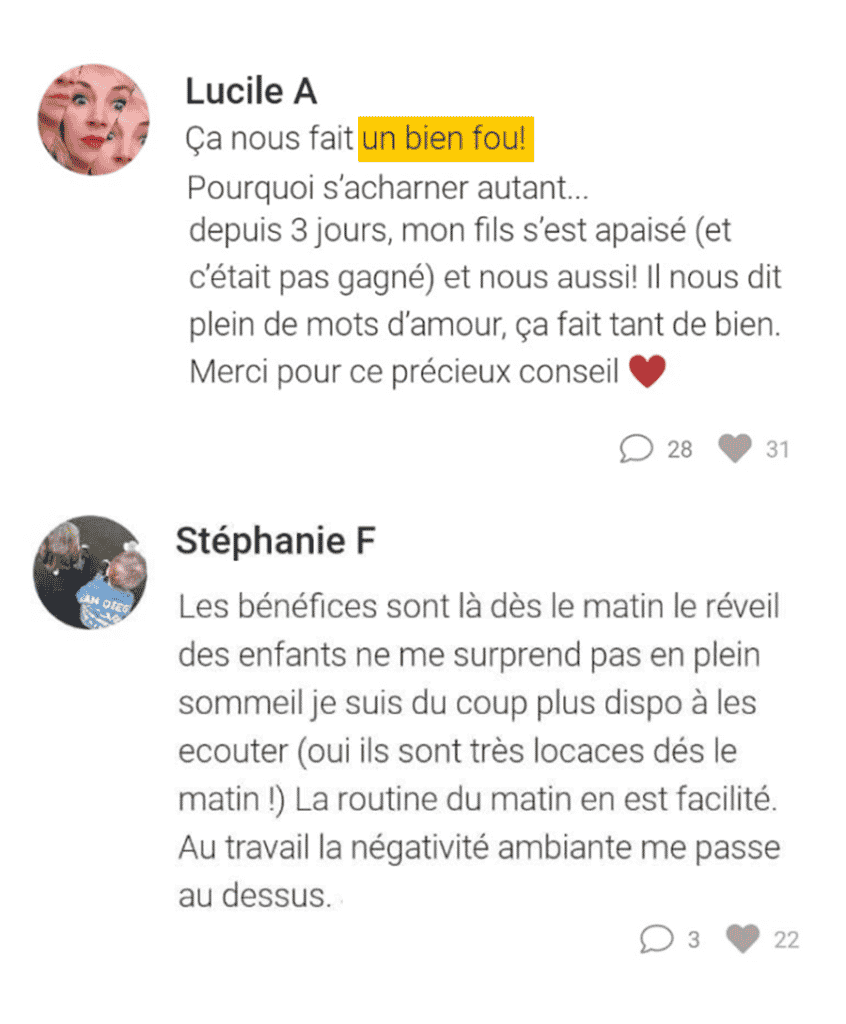Click highlighted text 'un bien fou!'

[x=447, y=141]
